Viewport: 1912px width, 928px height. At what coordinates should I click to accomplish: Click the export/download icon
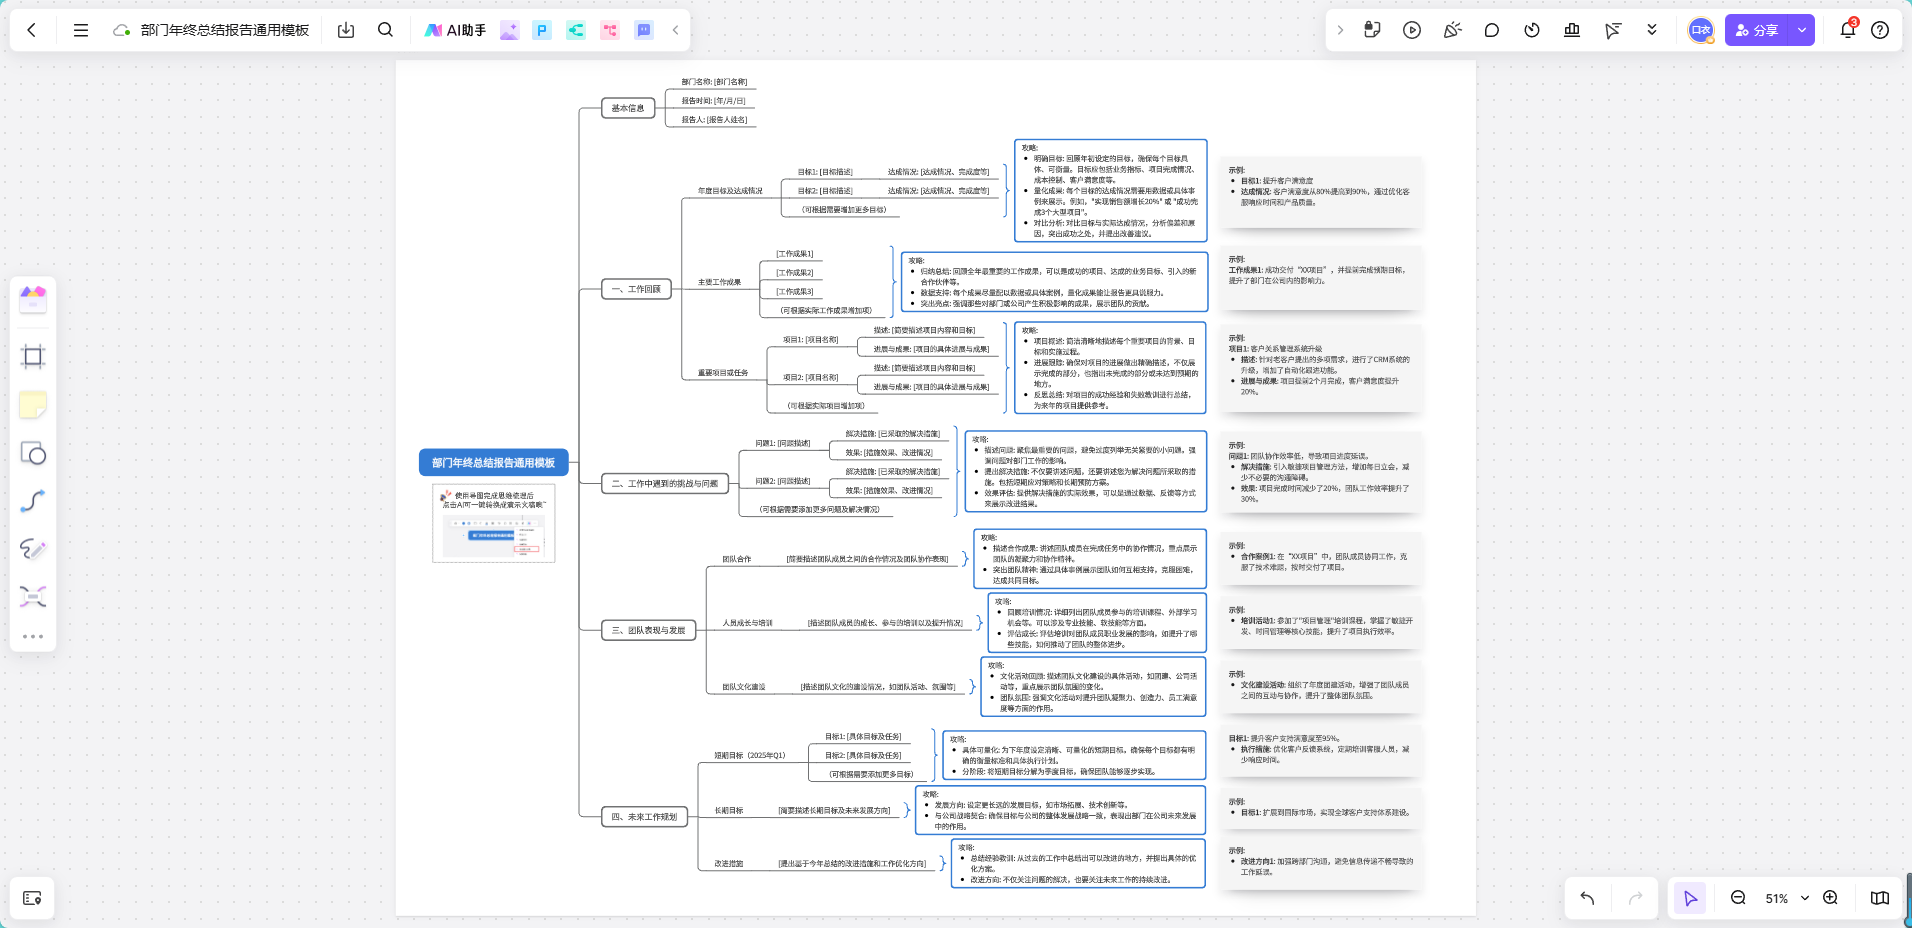(346, 30)
